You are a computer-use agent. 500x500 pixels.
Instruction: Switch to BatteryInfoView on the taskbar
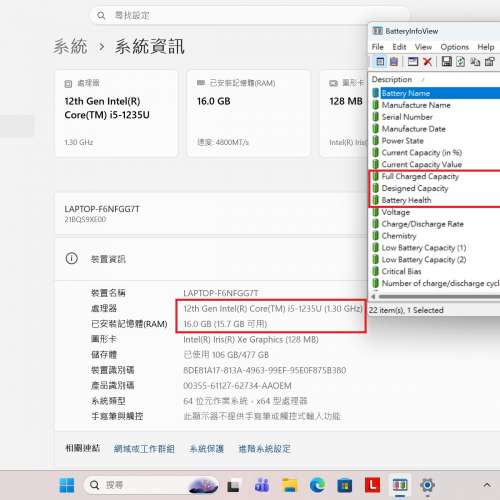pyautogui.click(x=400, y=485)
